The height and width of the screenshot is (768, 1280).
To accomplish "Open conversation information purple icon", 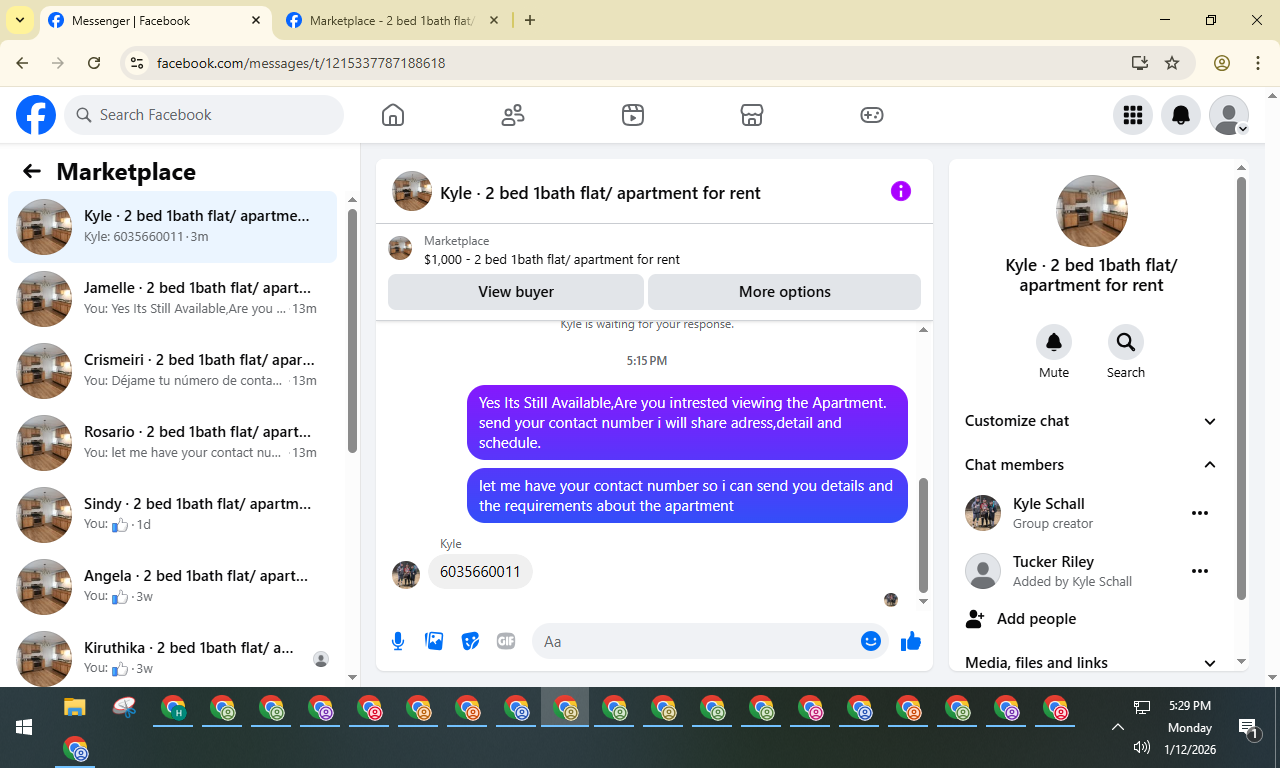I will [x=901, y=191].
